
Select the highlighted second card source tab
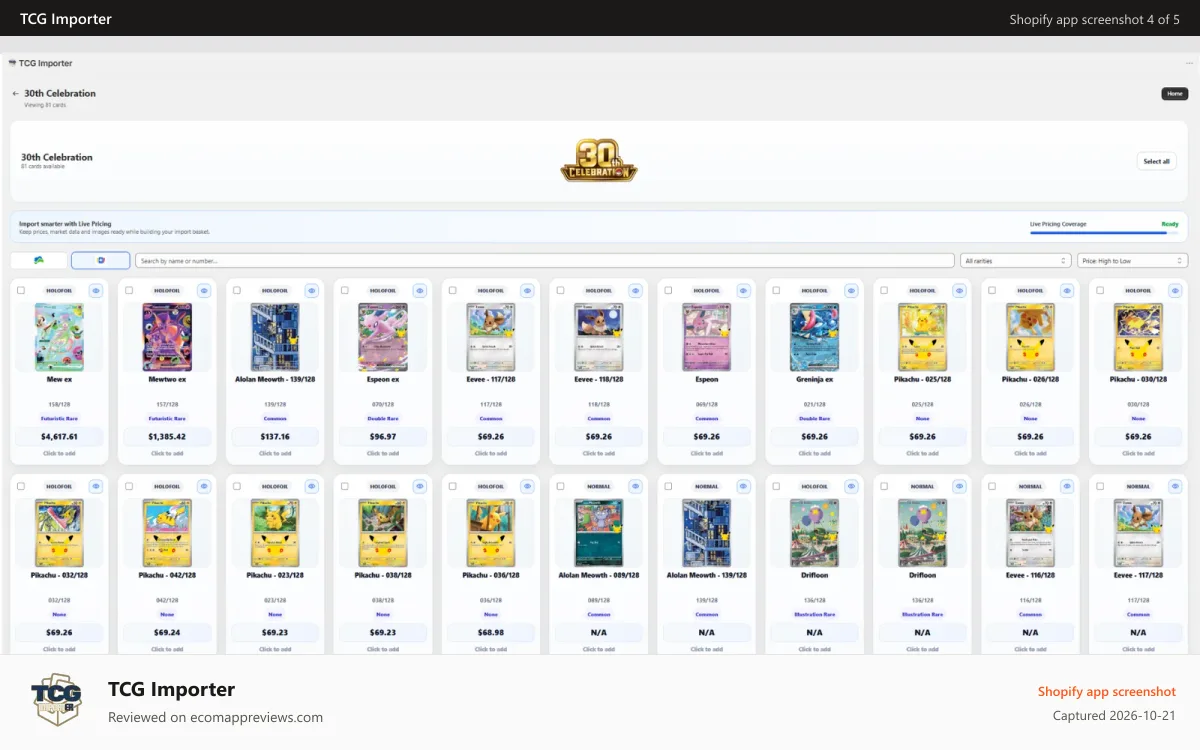point(100,260)
